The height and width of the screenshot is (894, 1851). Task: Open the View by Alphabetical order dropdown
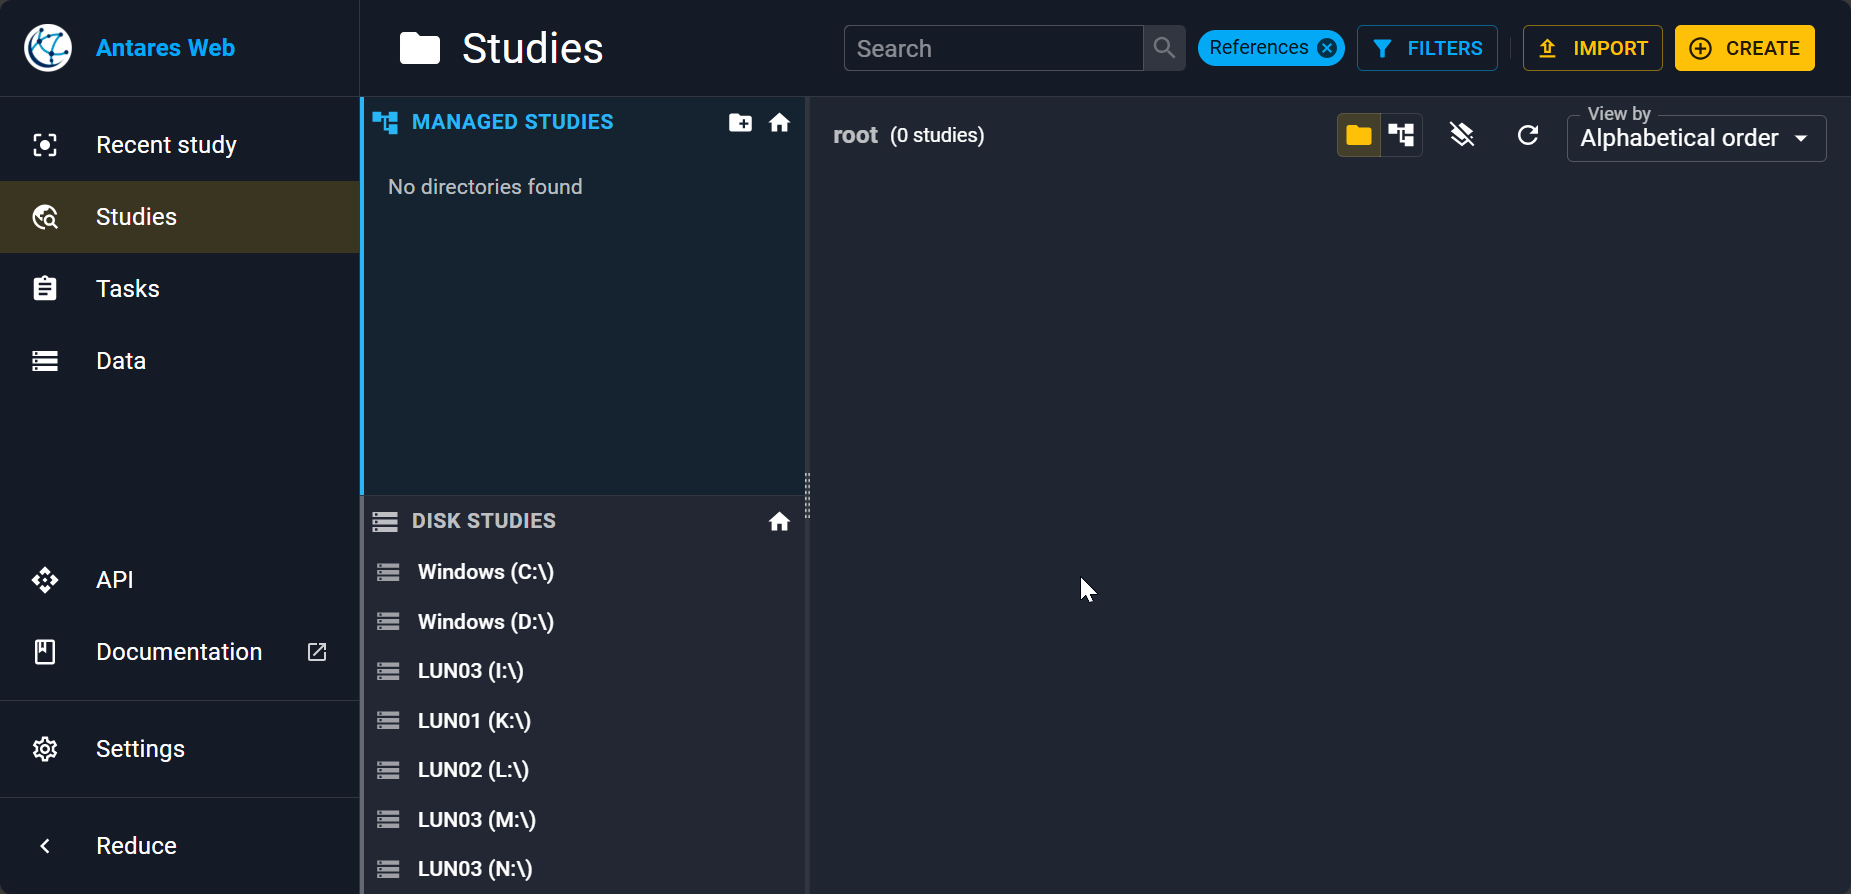[x=1696, y=138]
